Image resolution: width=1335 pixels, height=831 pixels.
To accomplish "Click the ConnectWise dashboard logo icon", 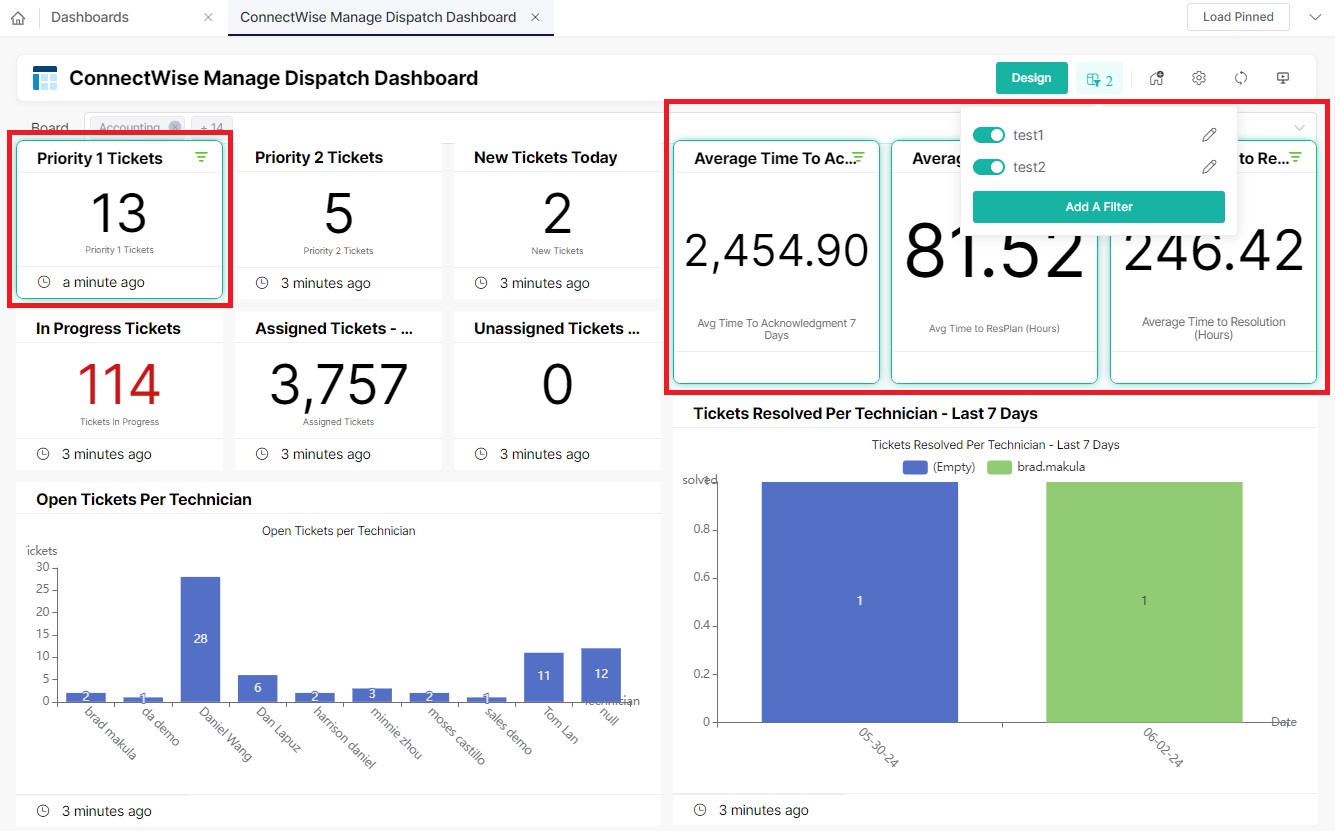I will 45,78.
